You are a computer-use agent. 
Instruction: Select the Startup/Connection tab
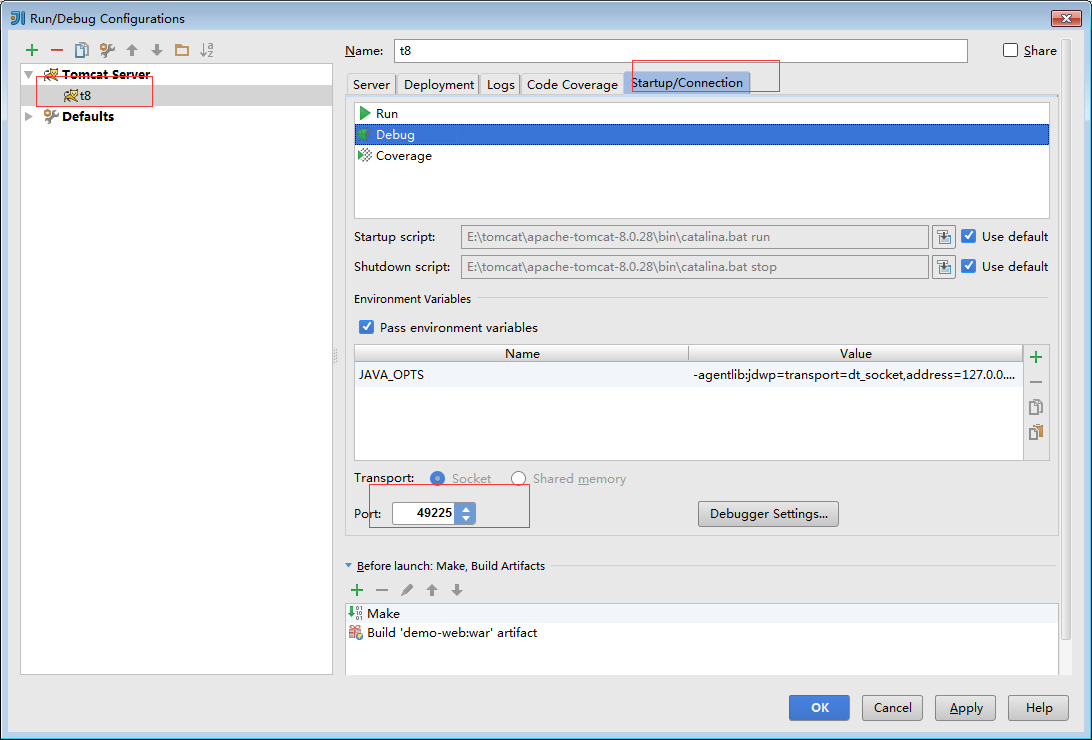[x=687, y=83]
